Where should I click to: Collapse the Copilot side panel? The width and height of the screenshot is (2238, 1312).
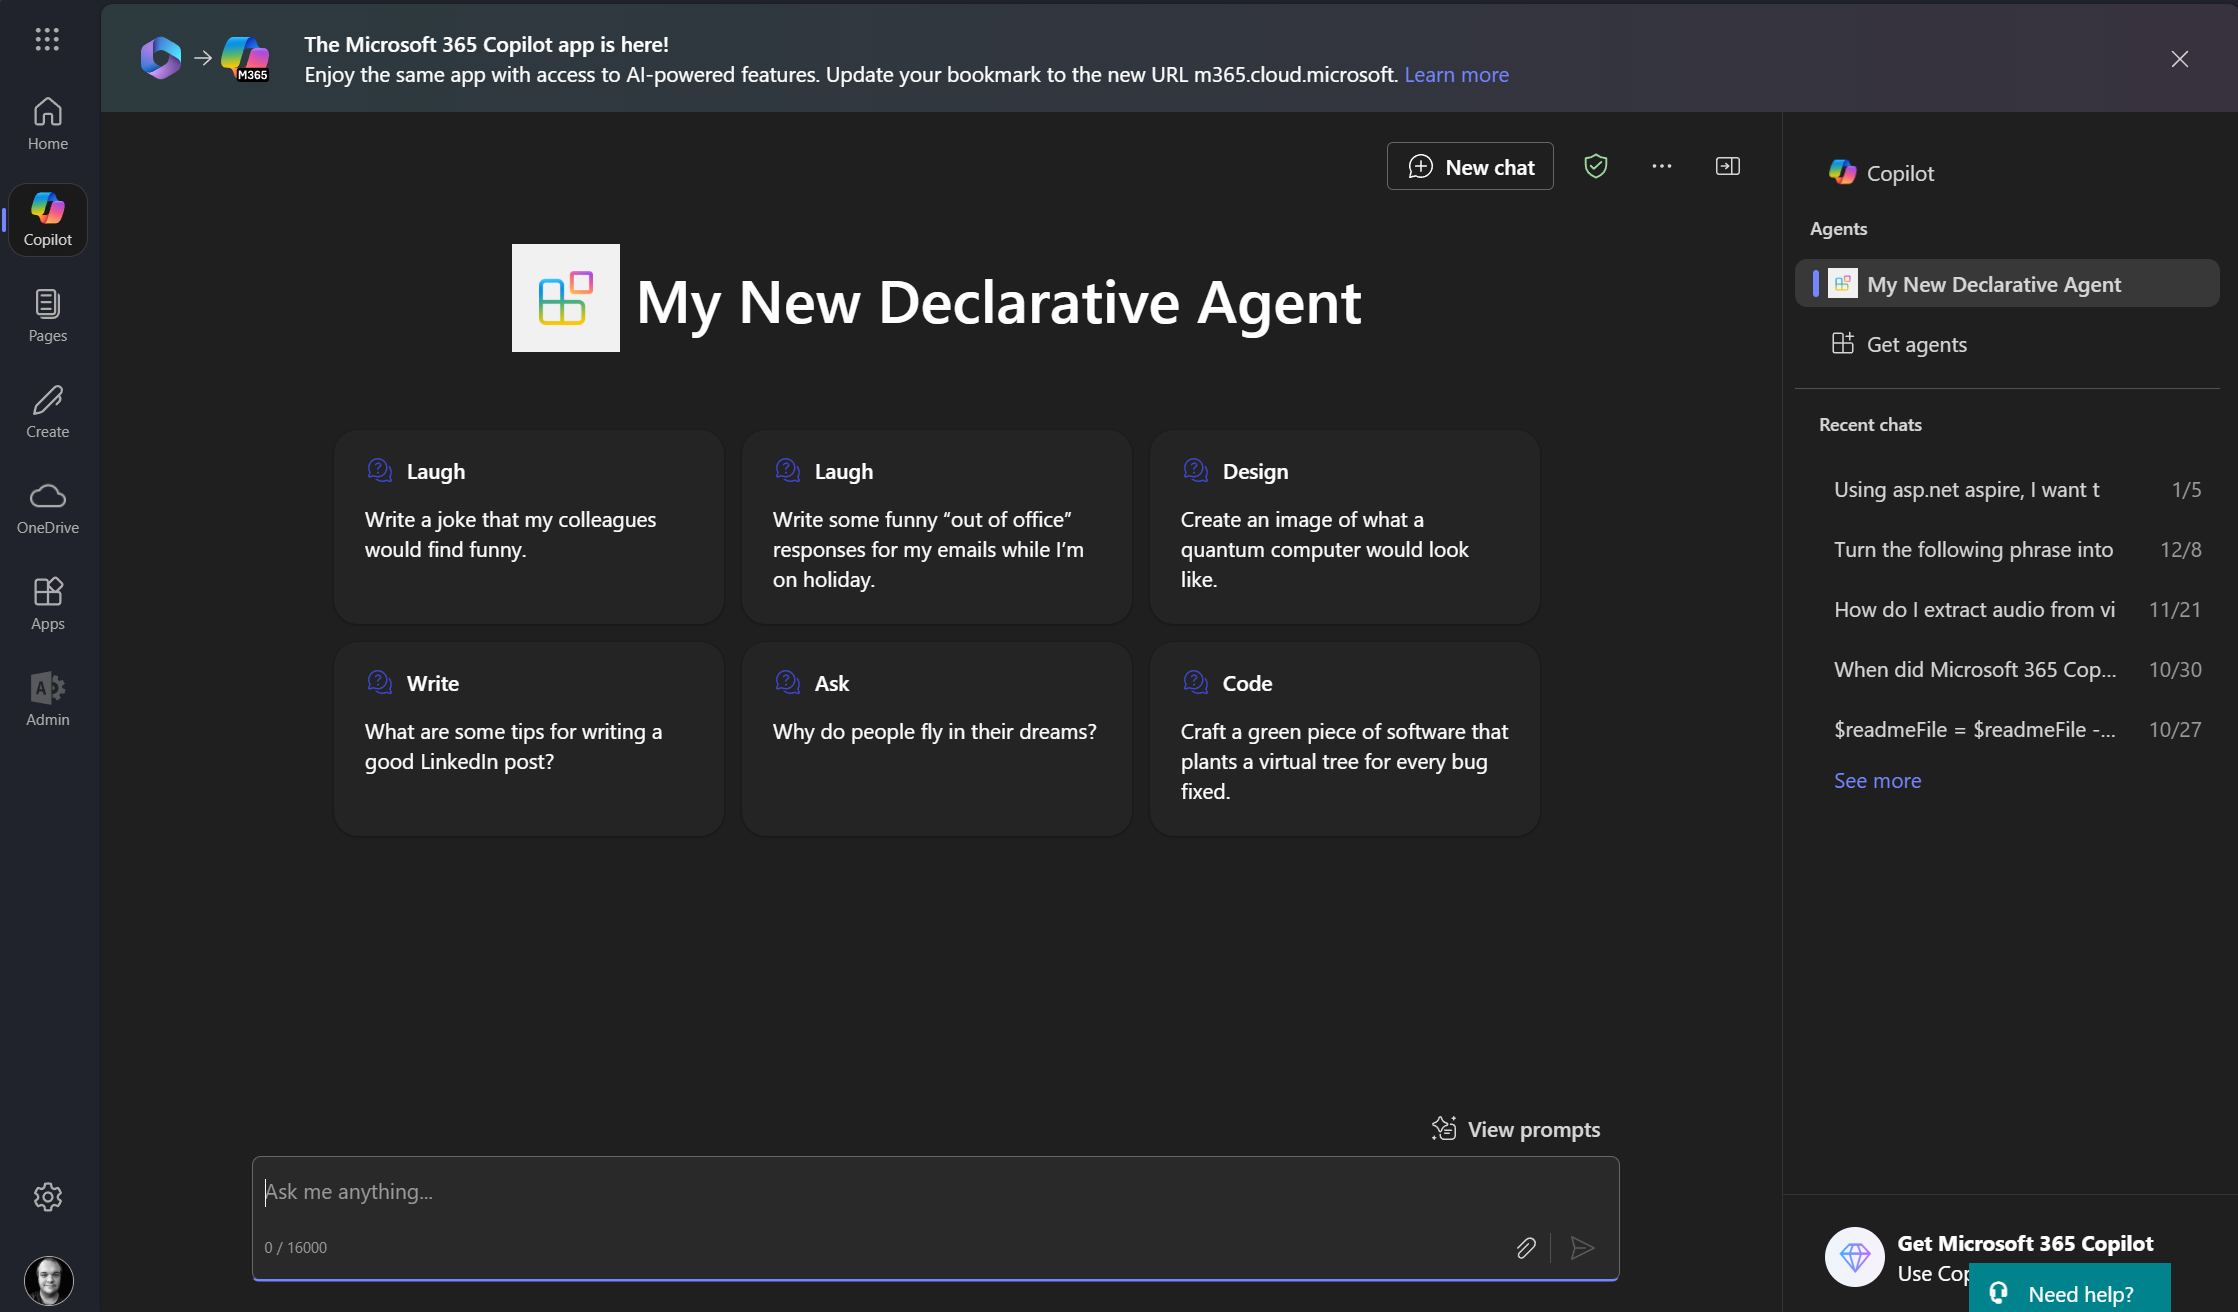point(1727,165)
